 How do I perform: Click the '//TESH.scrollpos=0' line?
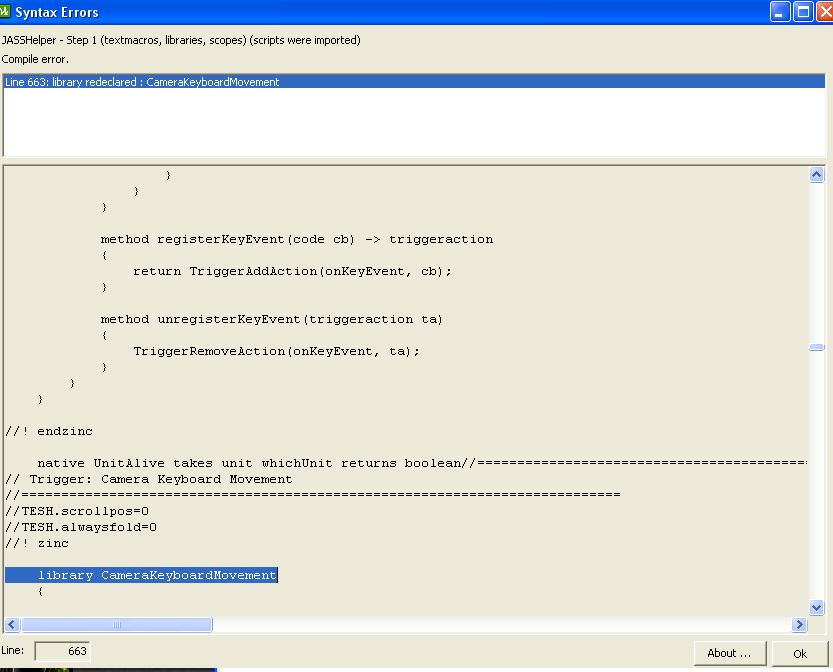coord(77,511)
